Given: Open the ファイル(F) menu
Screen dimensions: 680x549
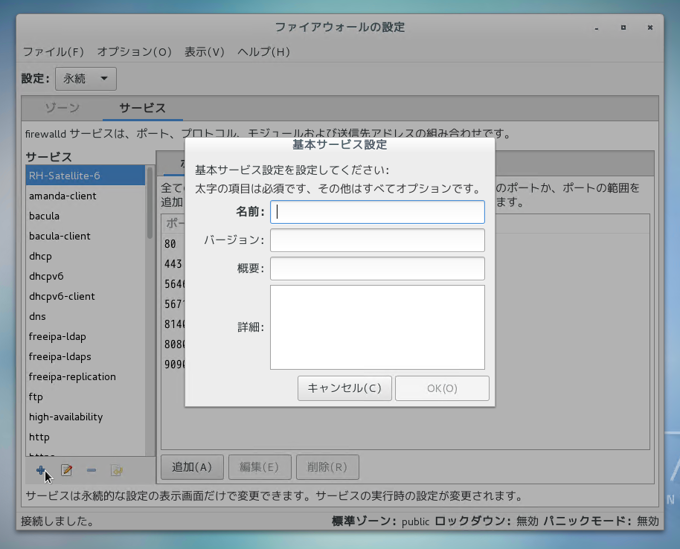Looking at the screenshot, I should (53, 52).
